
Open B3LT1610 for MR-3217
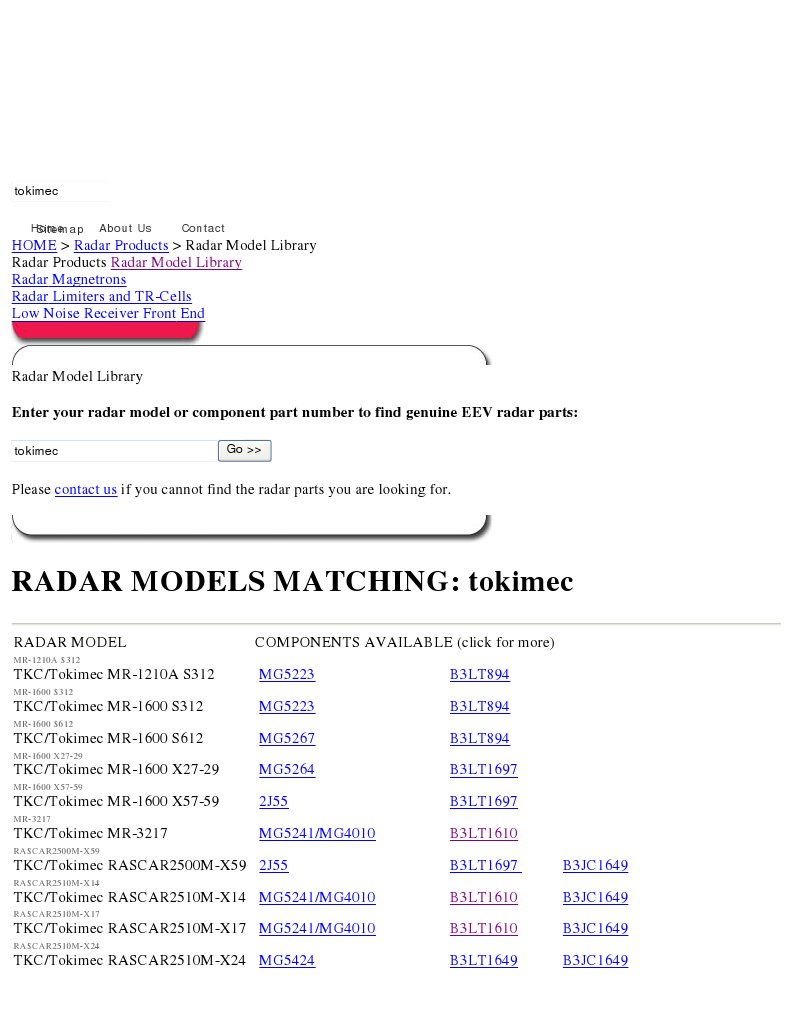pyautogui.click(x=484, y=834)
